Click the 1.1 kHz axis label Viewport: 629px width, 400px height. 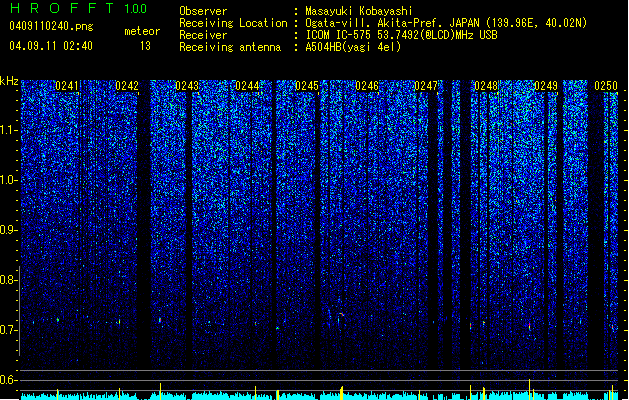click(x=9, y=130)
